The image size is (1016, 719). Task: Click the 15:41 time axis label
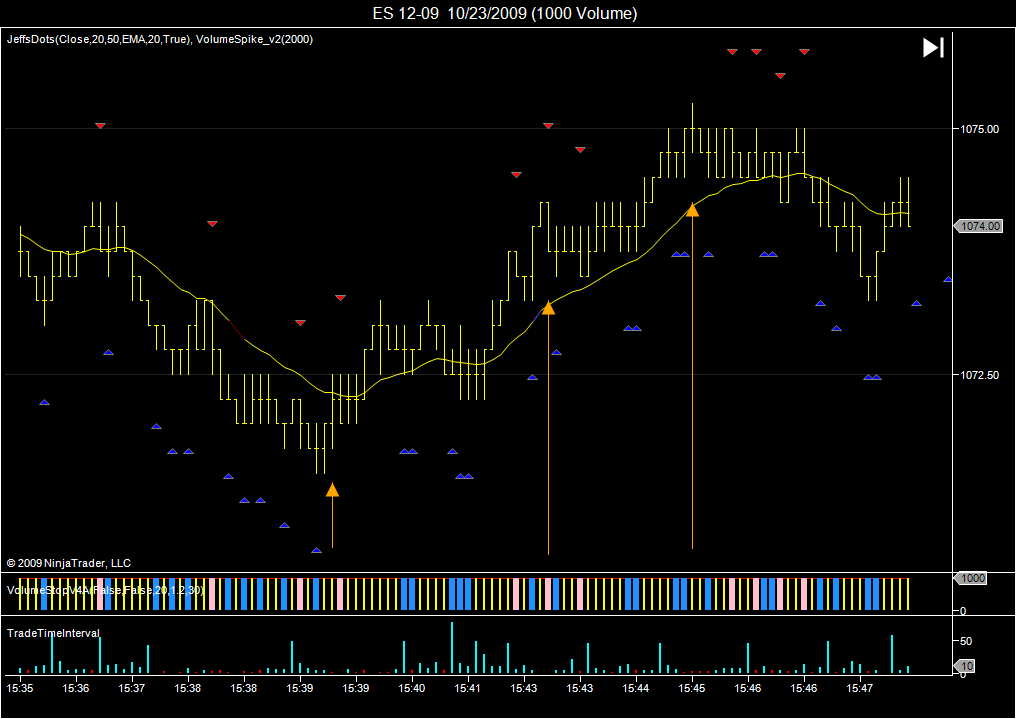click(467, 688)
